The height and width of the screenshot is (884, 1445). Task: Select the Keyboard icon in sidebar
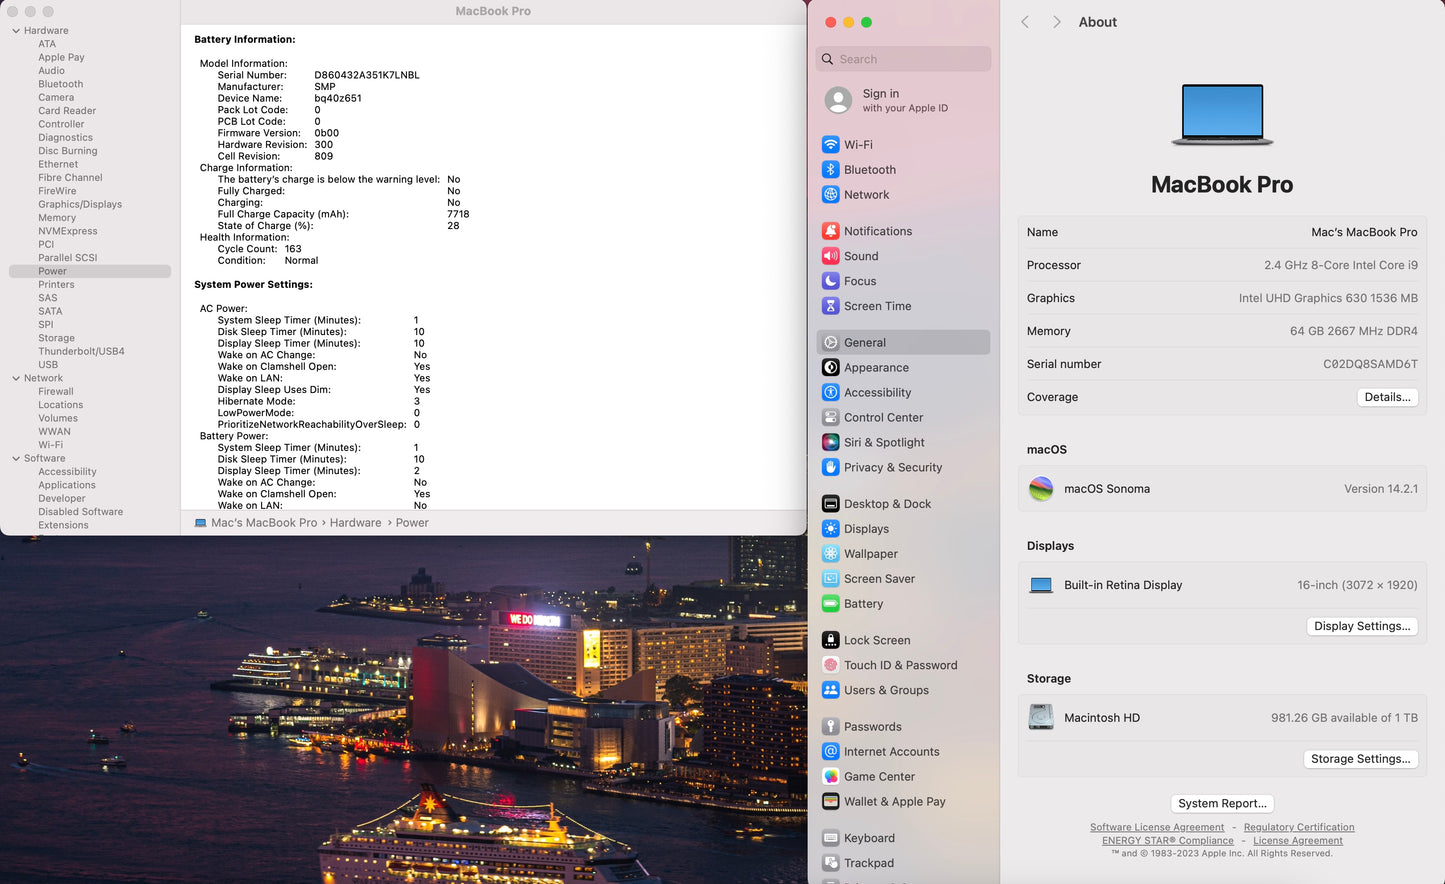coord(830,838)
